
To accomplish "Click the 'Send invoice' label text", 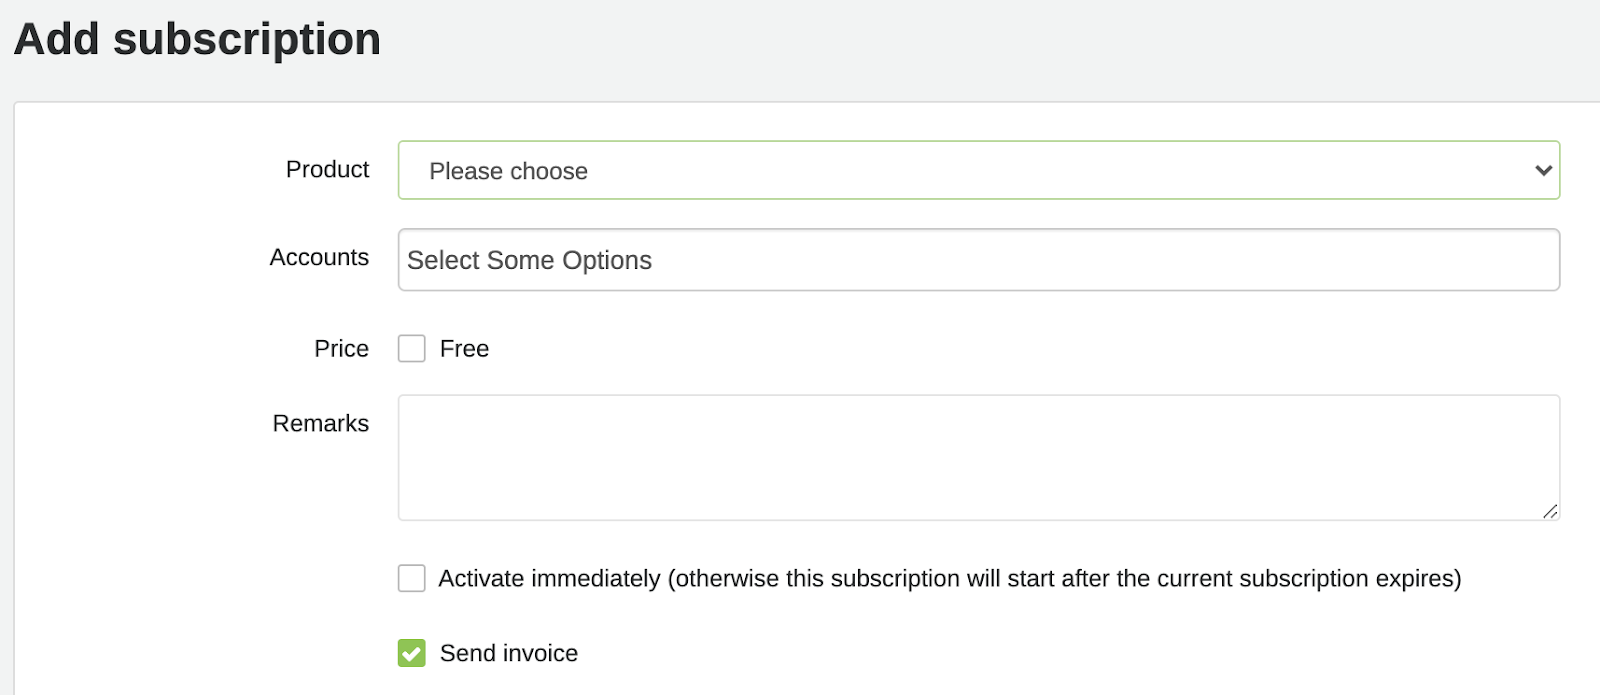I will click(x=508, y=653).
